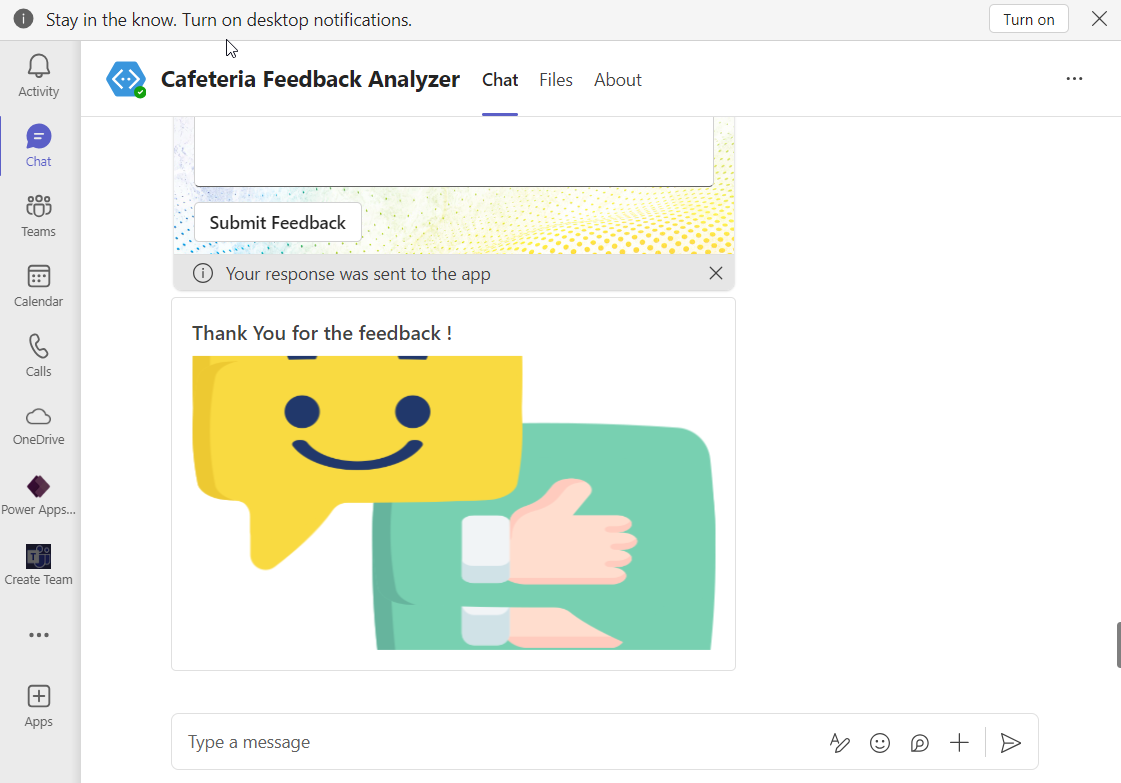Switch to the Files tab
The image size is (1121, 783).
click(x=555, y=79)
